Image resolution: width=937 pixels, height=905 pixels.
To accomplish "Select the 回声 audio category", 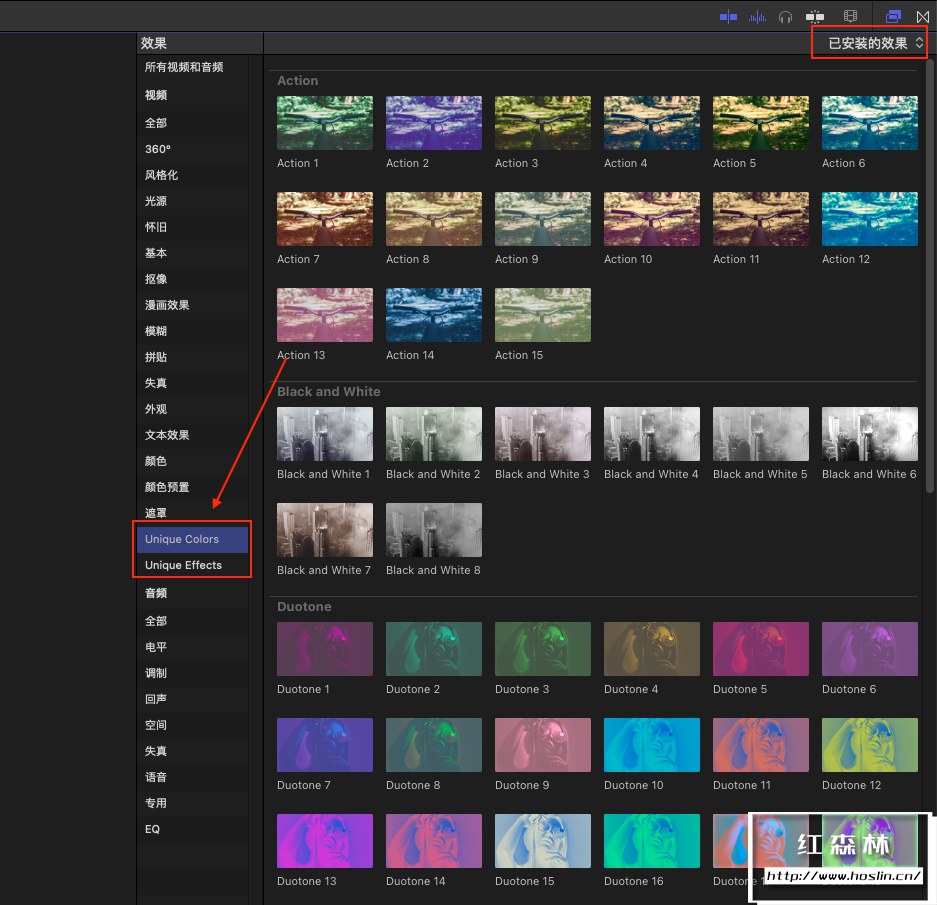I will pos(192,699).
